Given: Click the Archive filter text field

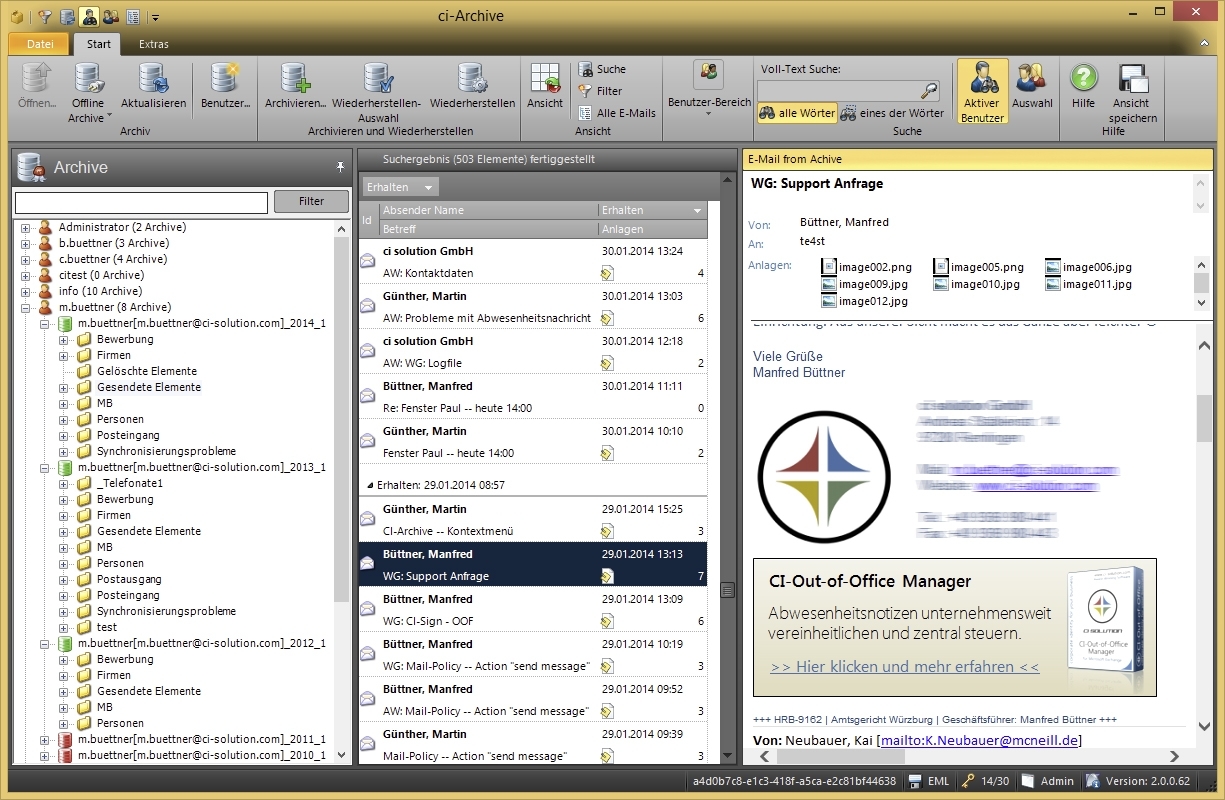Looking at the screenshot, I should [141, 202].
